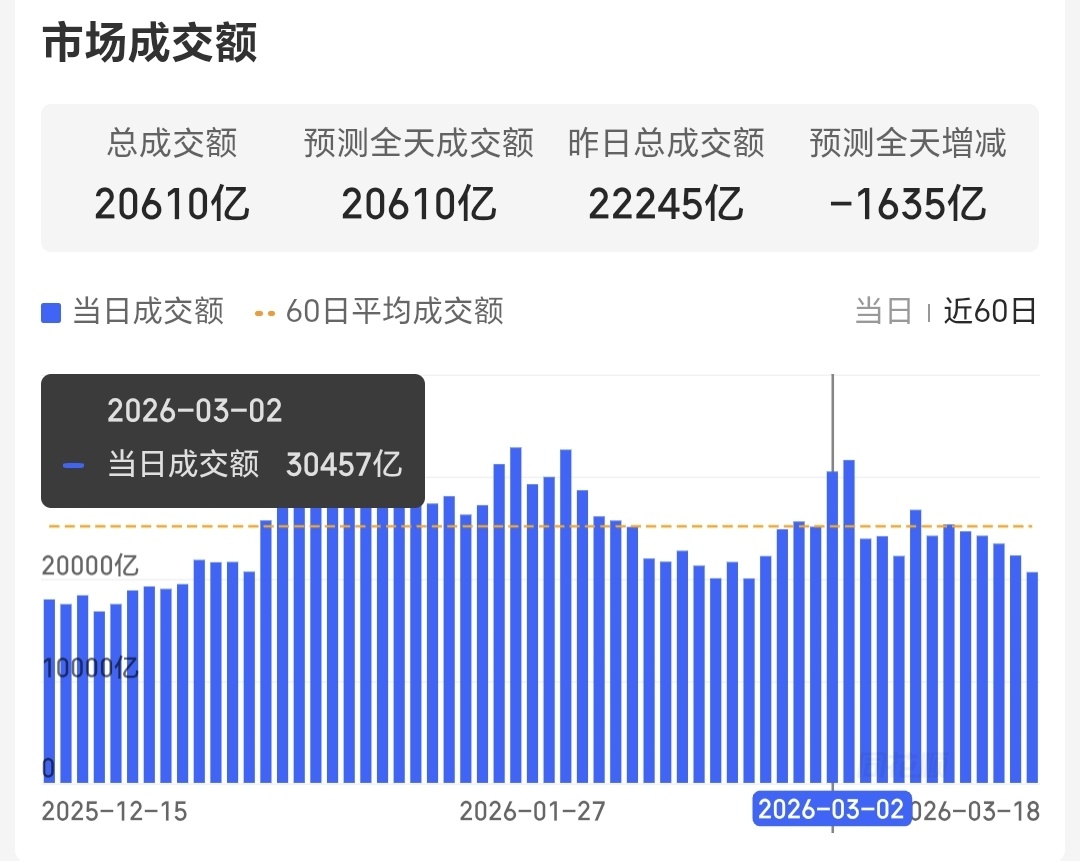
Task: Tap the leftmost bar in the chart
Action: 50,690
